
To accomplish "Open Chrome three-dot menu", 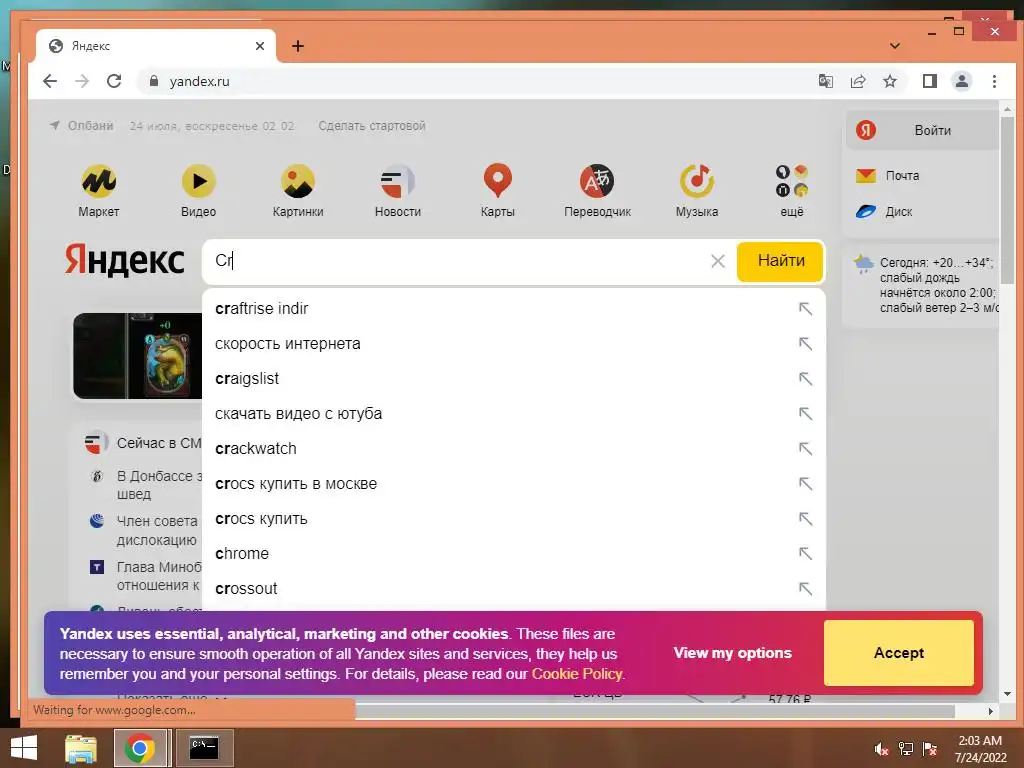I will (994, 81).
